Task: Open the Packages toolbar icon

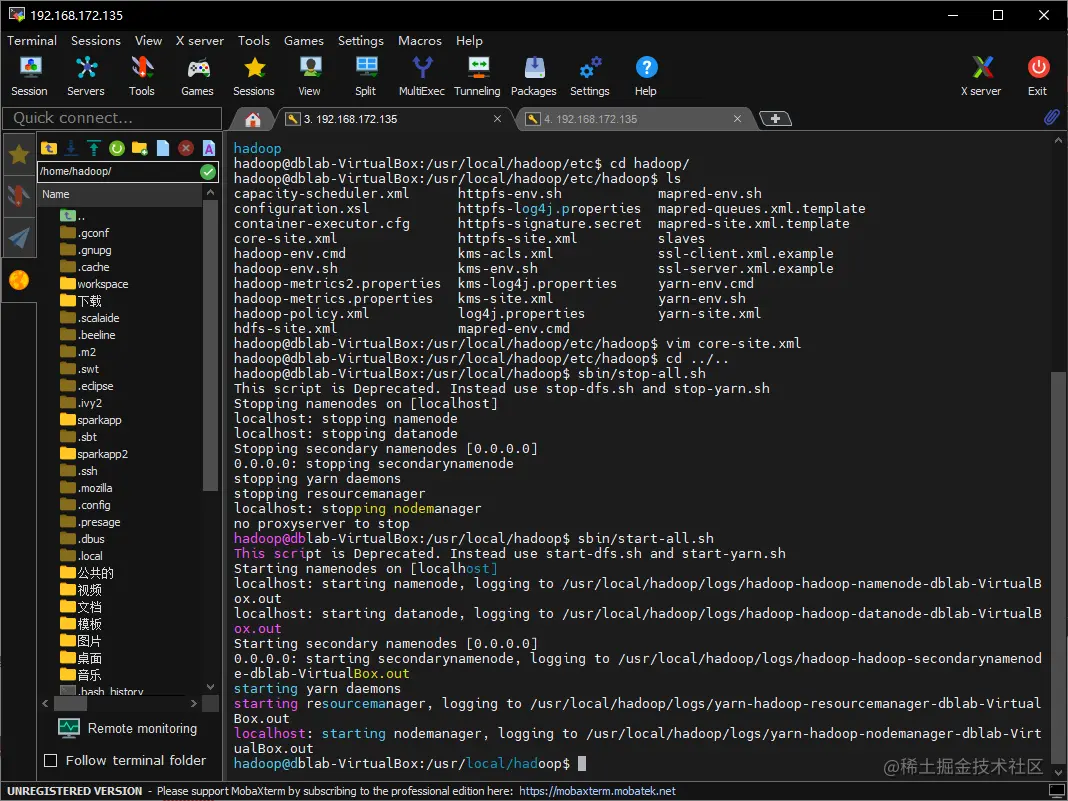Action: (x=533, y=76)
